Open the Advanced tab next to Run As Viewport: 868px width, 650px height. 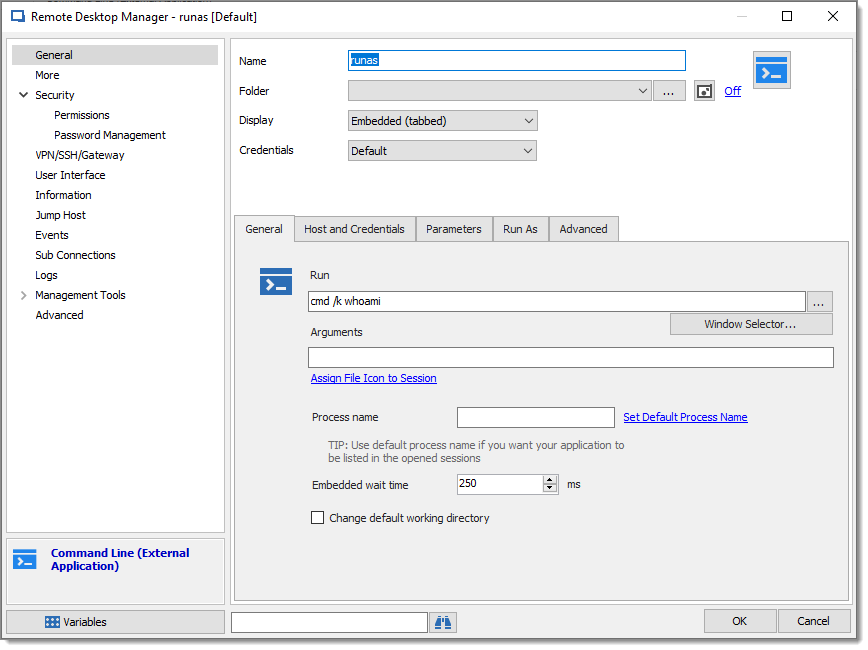pyautogui.click(x=583, y=229)
